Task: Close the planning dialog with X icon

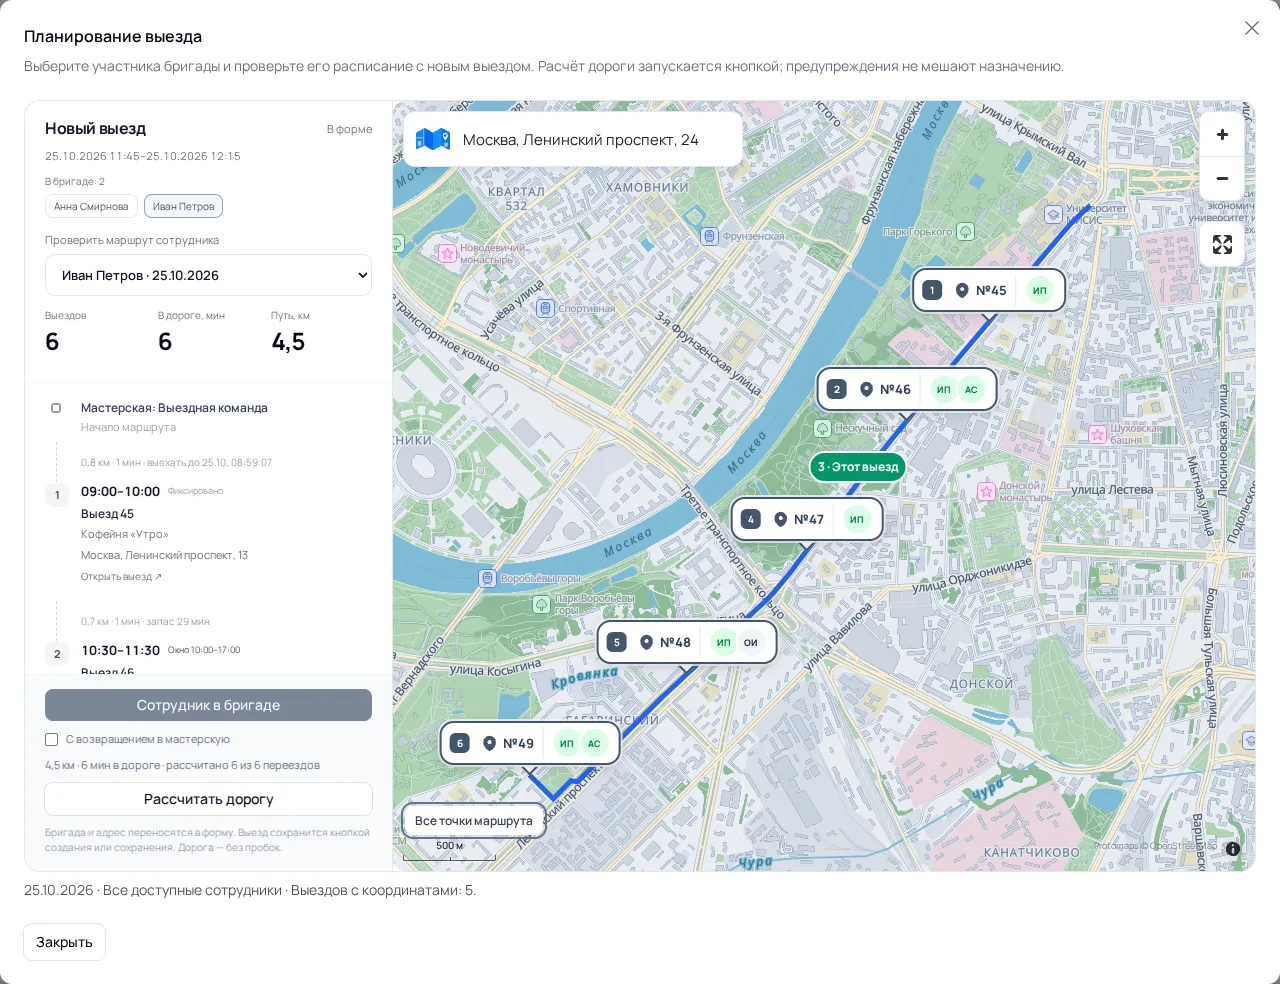Action: coord(1252,28)
